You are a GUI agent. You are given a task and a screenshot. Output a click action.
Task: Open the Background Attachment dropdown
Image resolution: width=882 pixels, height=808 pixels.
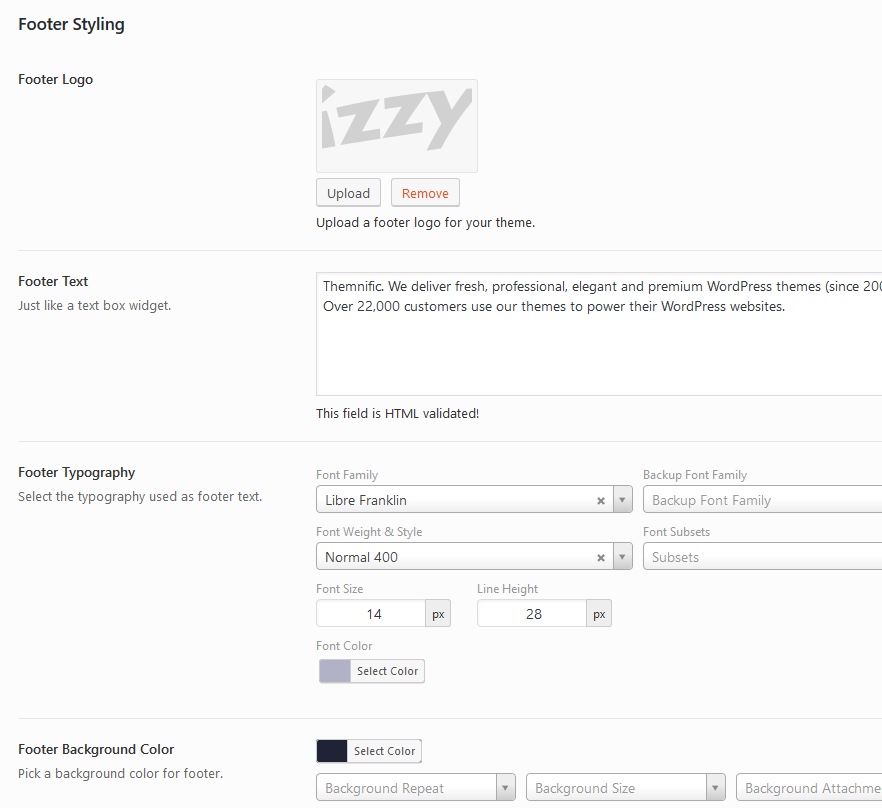[x=810, y=788]
